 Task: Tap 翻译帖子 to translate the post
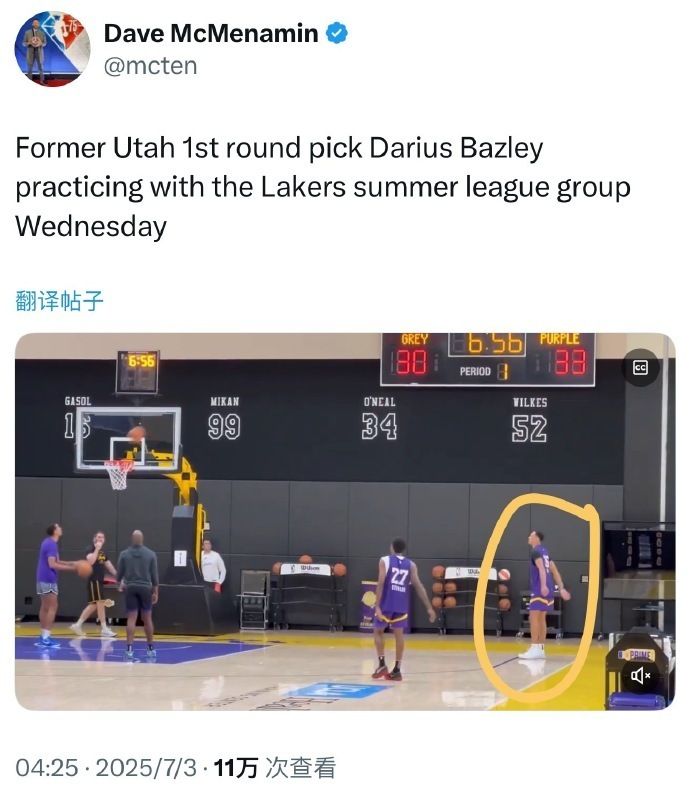click(x=59, y=301)
